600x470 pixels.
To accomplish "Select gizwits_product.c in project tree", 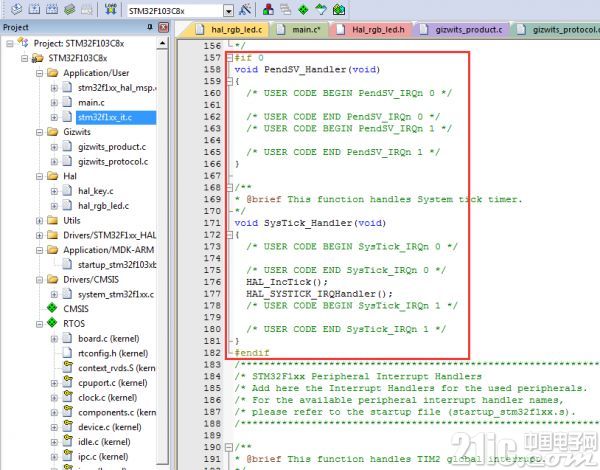I will [112, 147].
